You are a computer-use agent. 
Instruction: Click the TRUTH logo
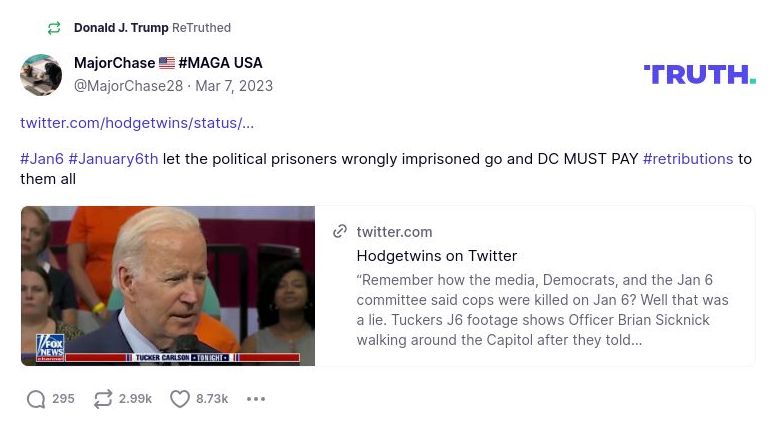699,74
